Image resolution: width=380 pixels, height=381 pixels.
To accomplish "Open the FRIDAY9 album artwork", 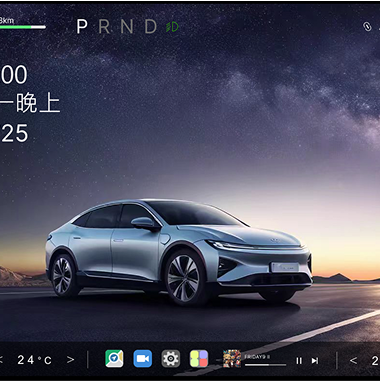I will tap(232, 359).
